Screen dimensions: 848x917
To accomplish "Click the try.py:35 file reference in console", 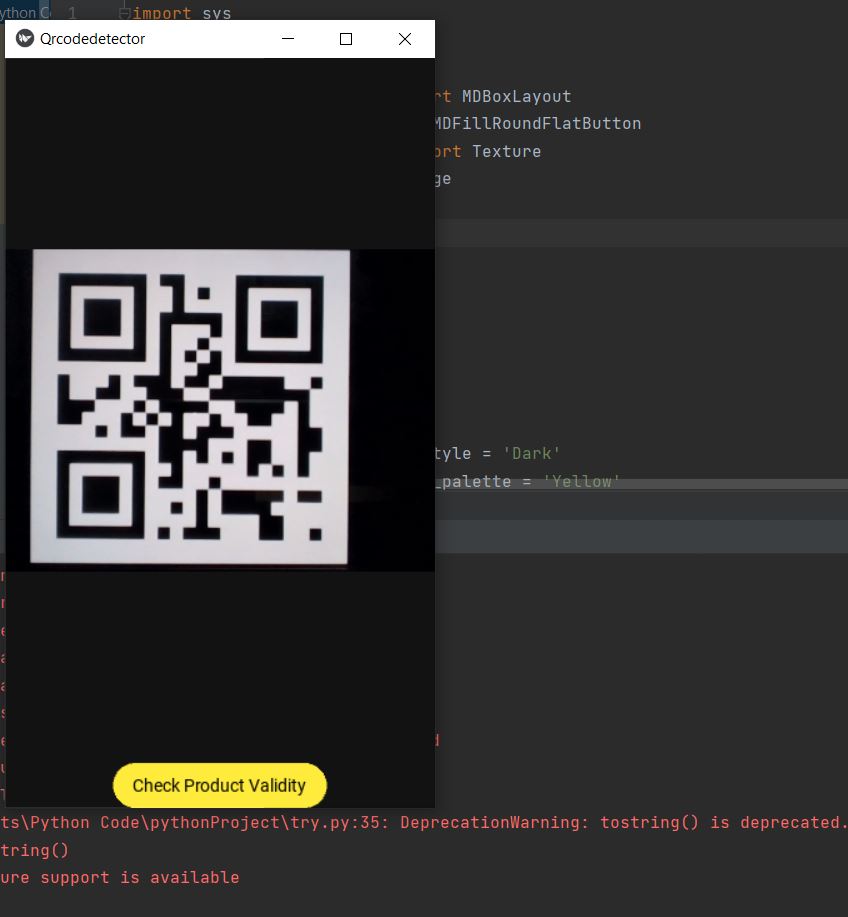I will click(335, 822).
